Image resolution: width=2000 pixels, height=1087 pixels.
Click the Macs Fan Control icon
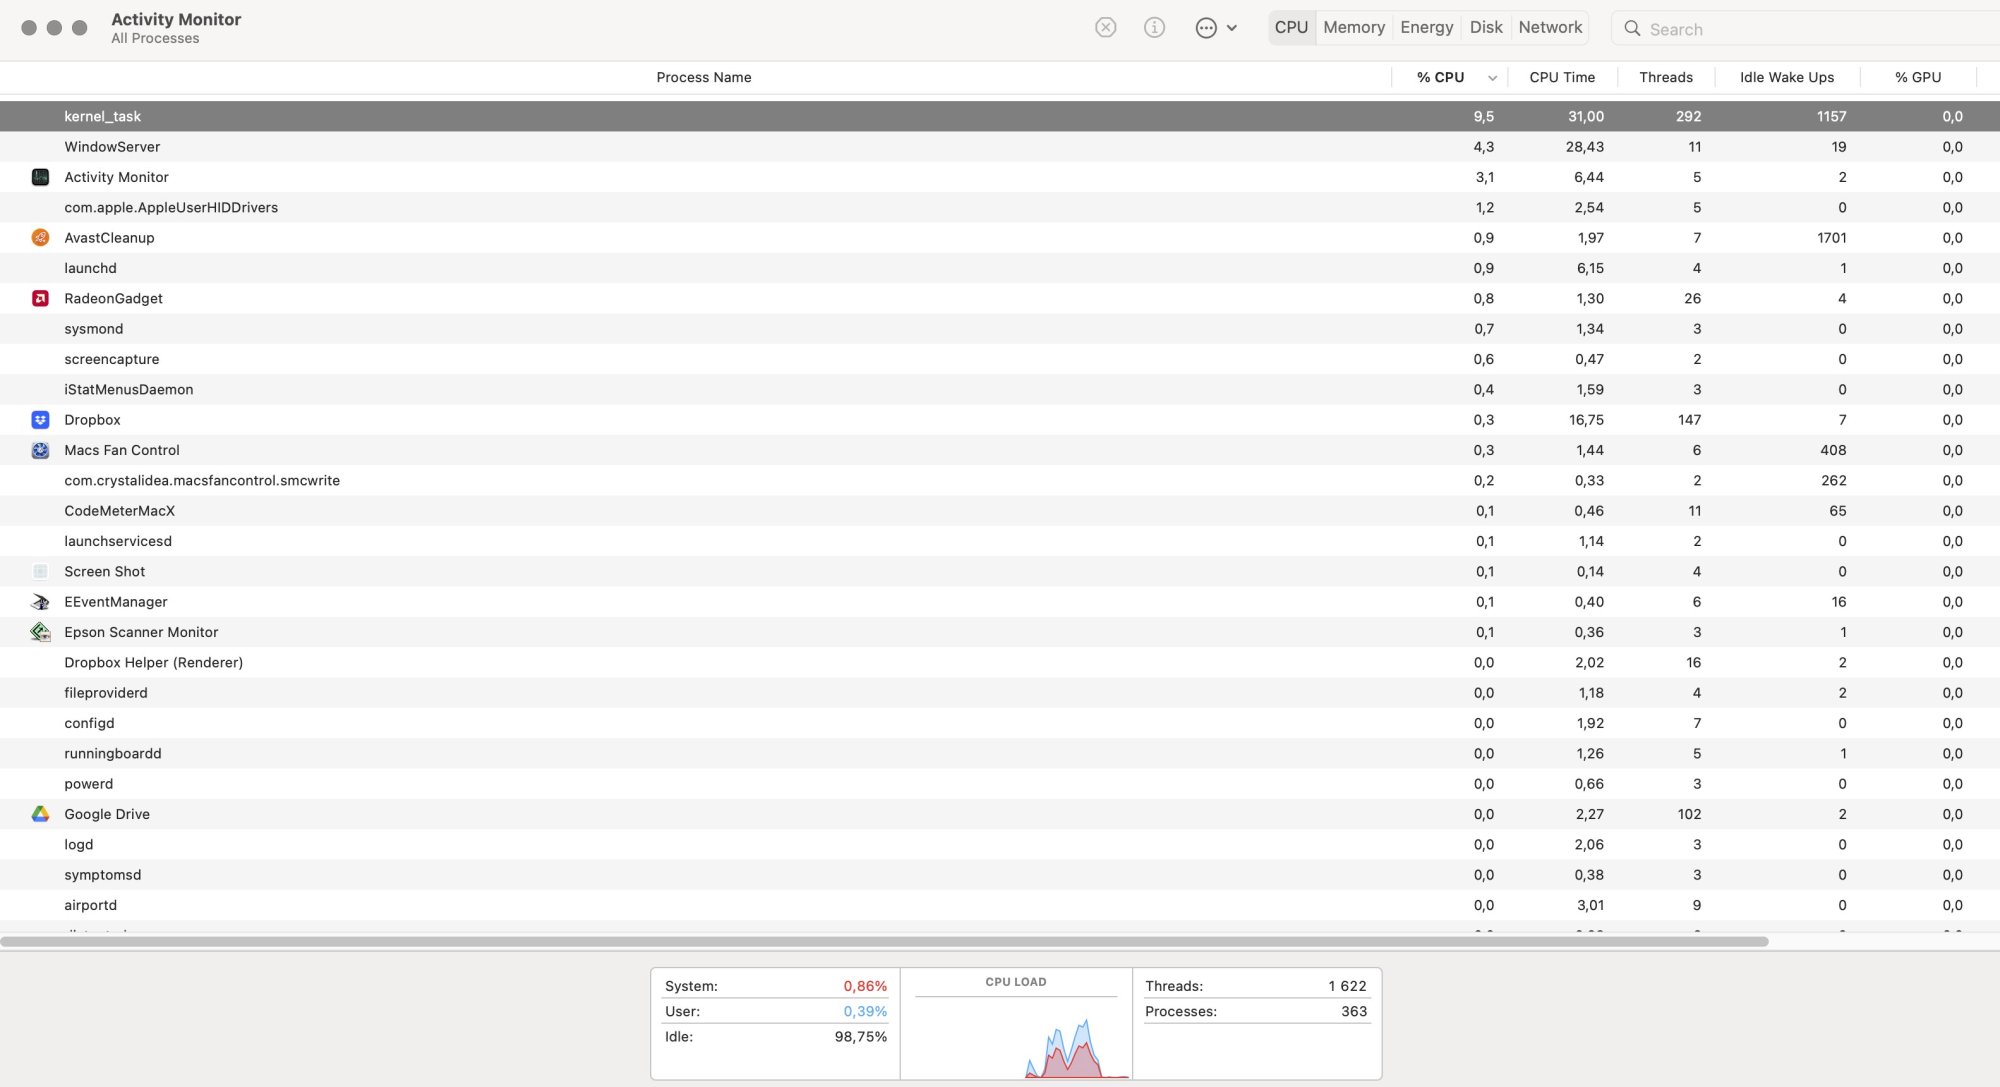pyautogui.click(x=40, y=450)
